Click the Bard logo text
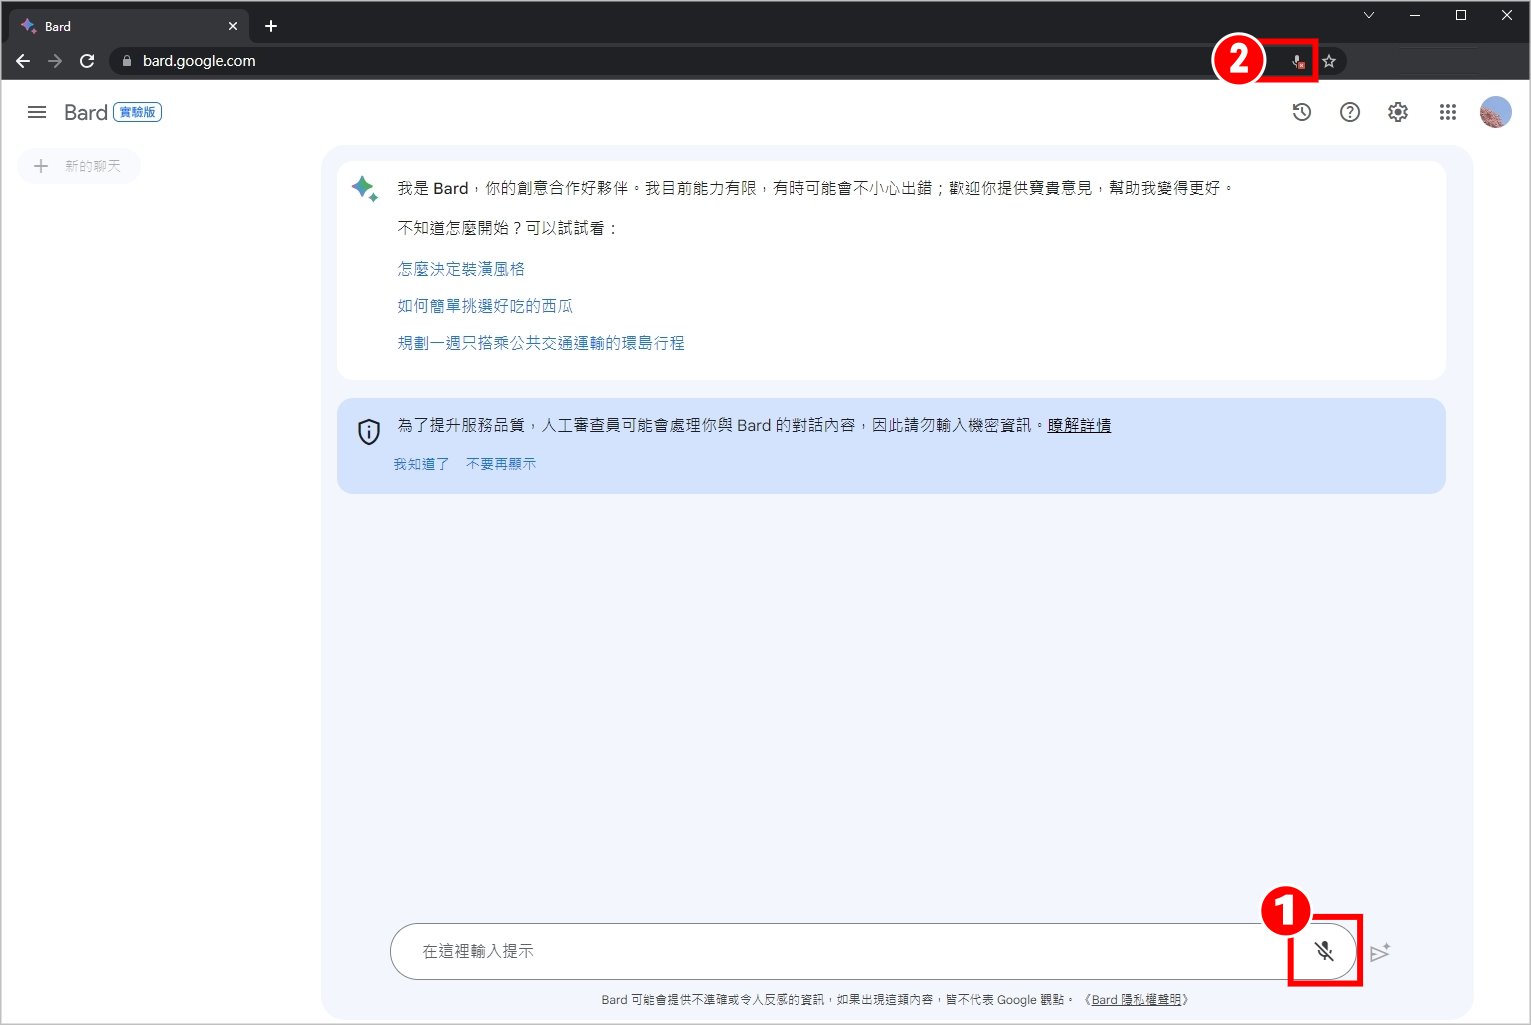The width and height of the screenshot is (1531, 1025). click(x=85, y=112)
